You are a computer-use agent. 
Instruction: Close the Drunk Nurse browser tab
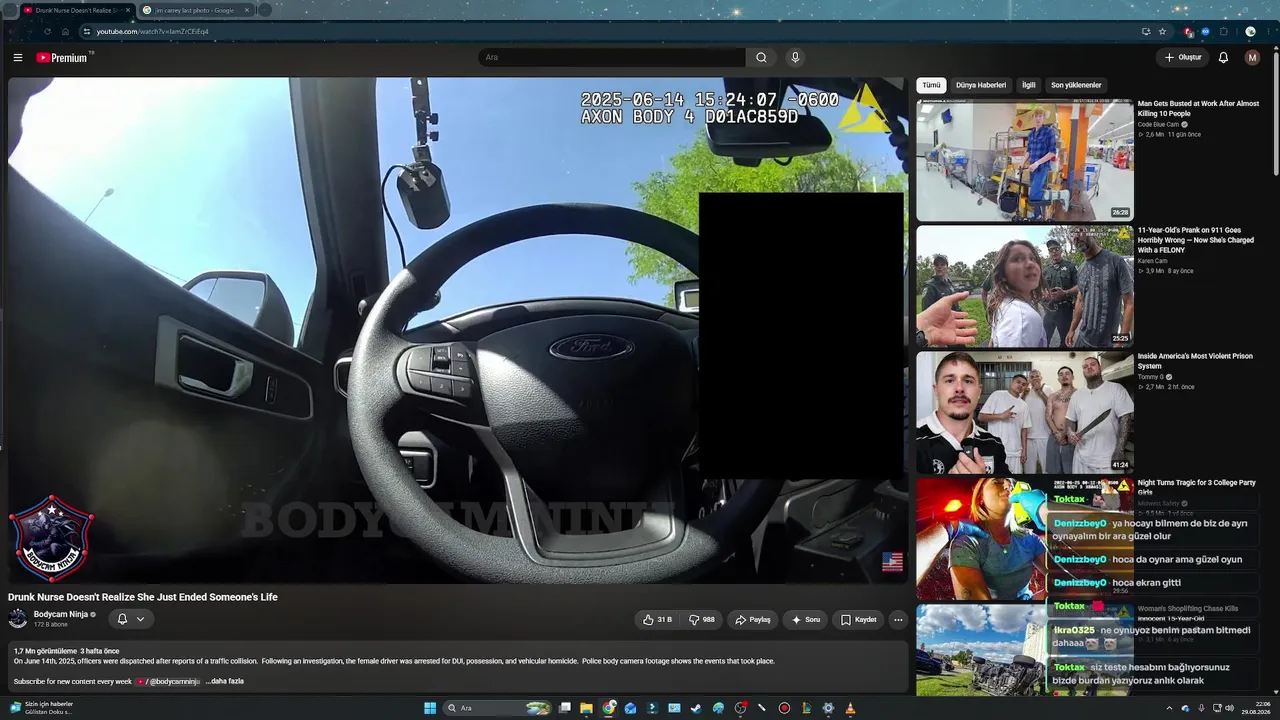(x=127, y=10)
